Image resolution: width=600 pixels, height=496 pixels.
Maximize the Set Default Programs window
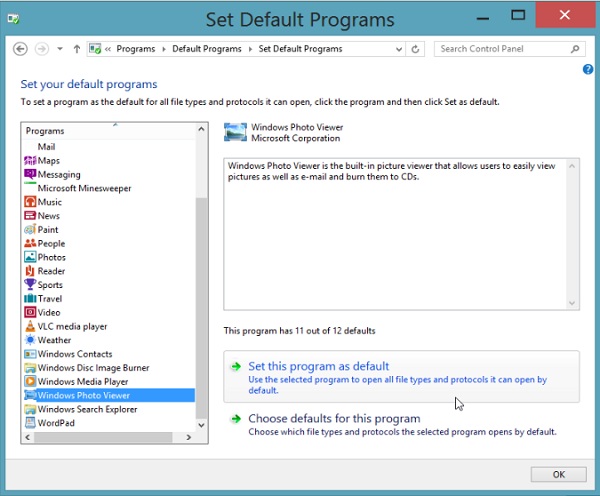[518, 15]
